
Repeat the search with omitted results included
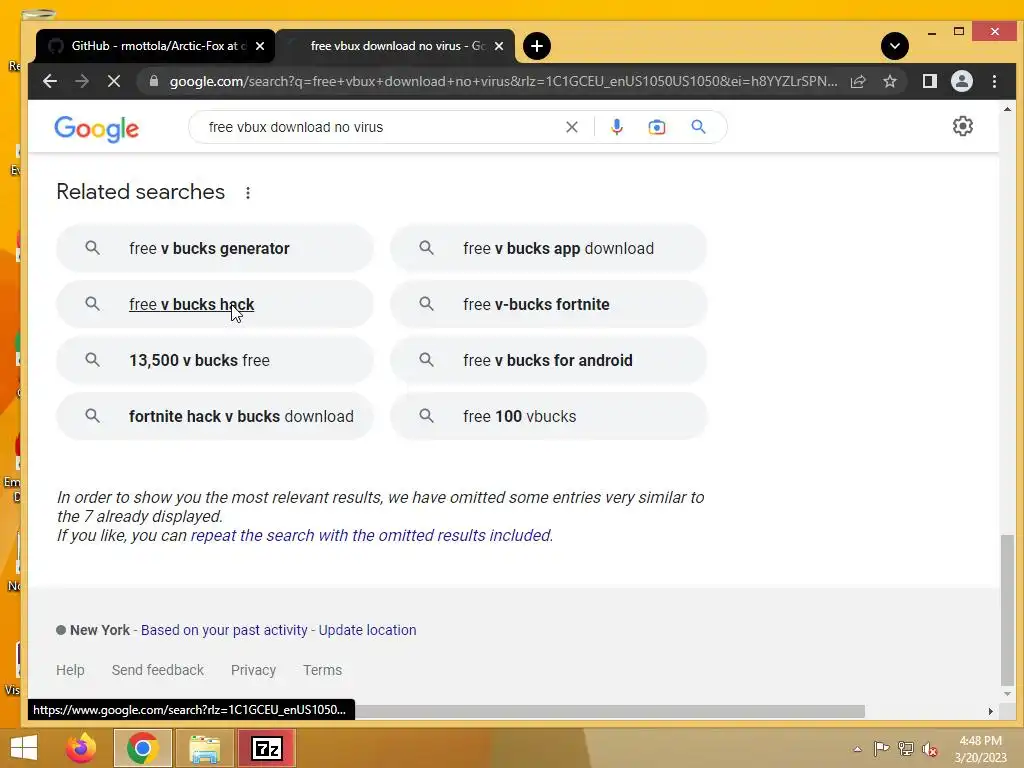coord(372,536)
